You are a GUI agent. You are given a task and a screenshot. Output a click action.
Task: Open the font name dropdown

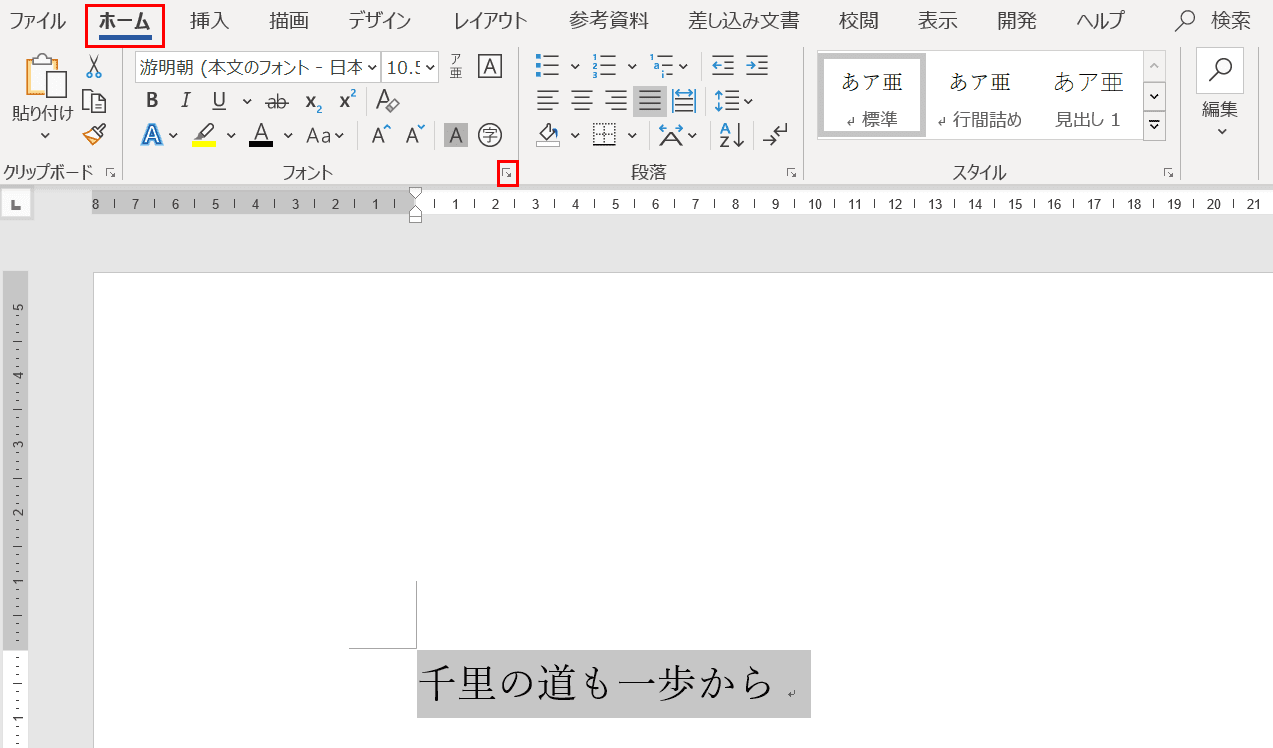372,67
